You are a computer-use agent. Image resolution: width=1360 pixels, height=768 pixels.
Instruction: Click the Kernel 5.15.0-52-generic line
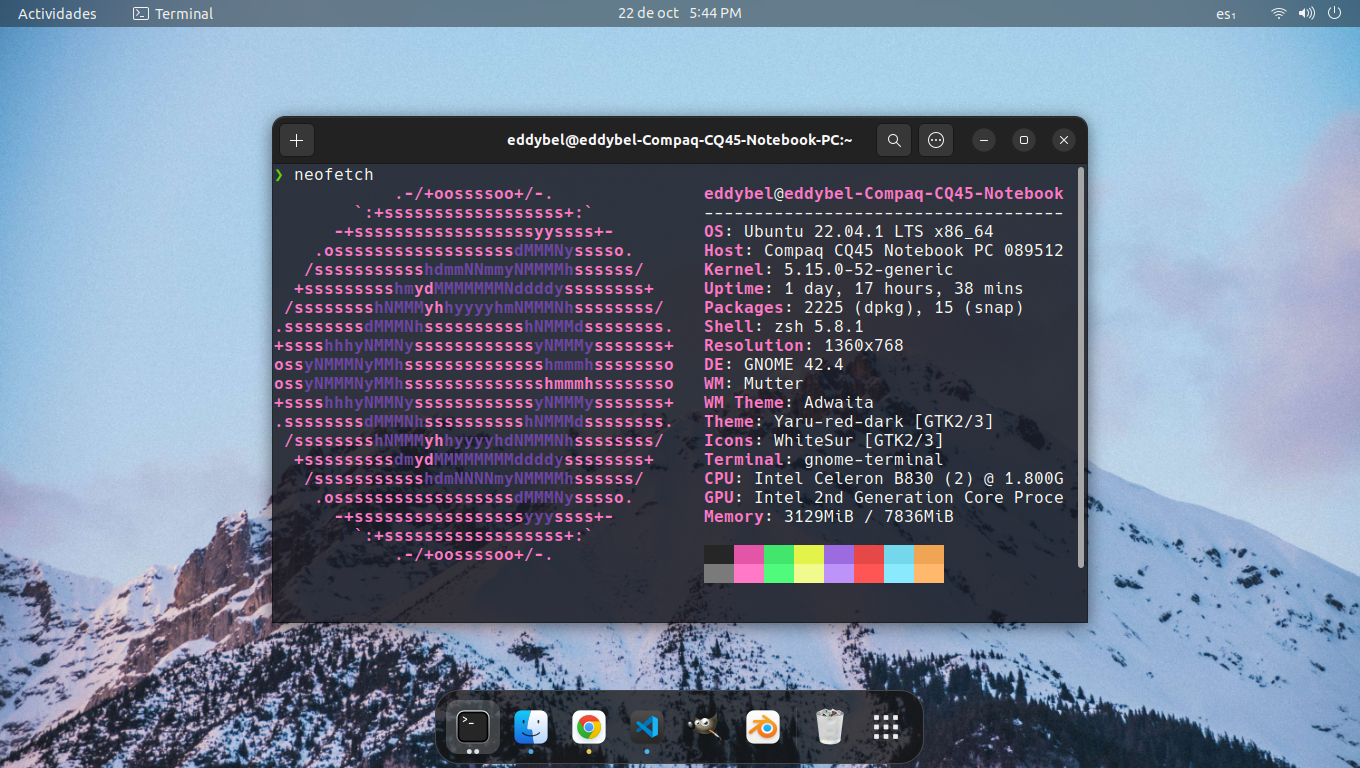(829, 270)
